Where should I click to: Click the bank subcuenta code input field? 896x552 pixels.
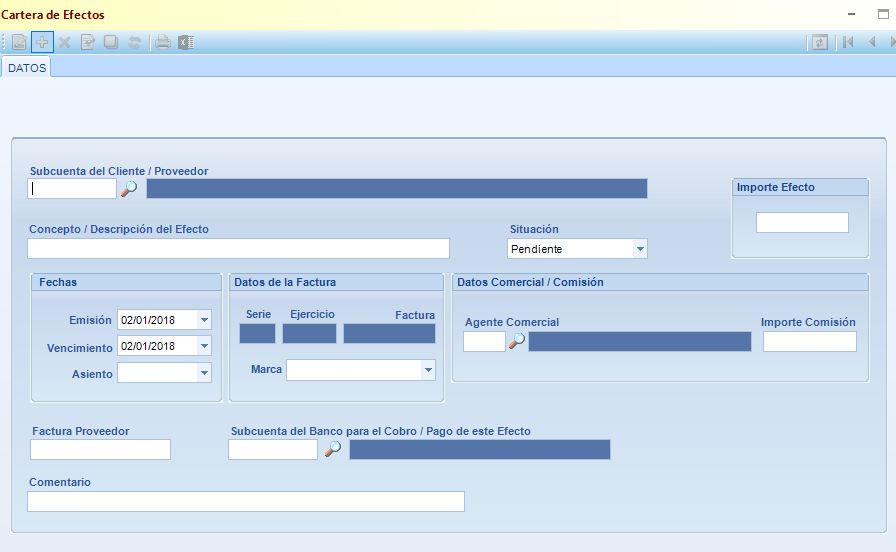(x=273, y=450)
